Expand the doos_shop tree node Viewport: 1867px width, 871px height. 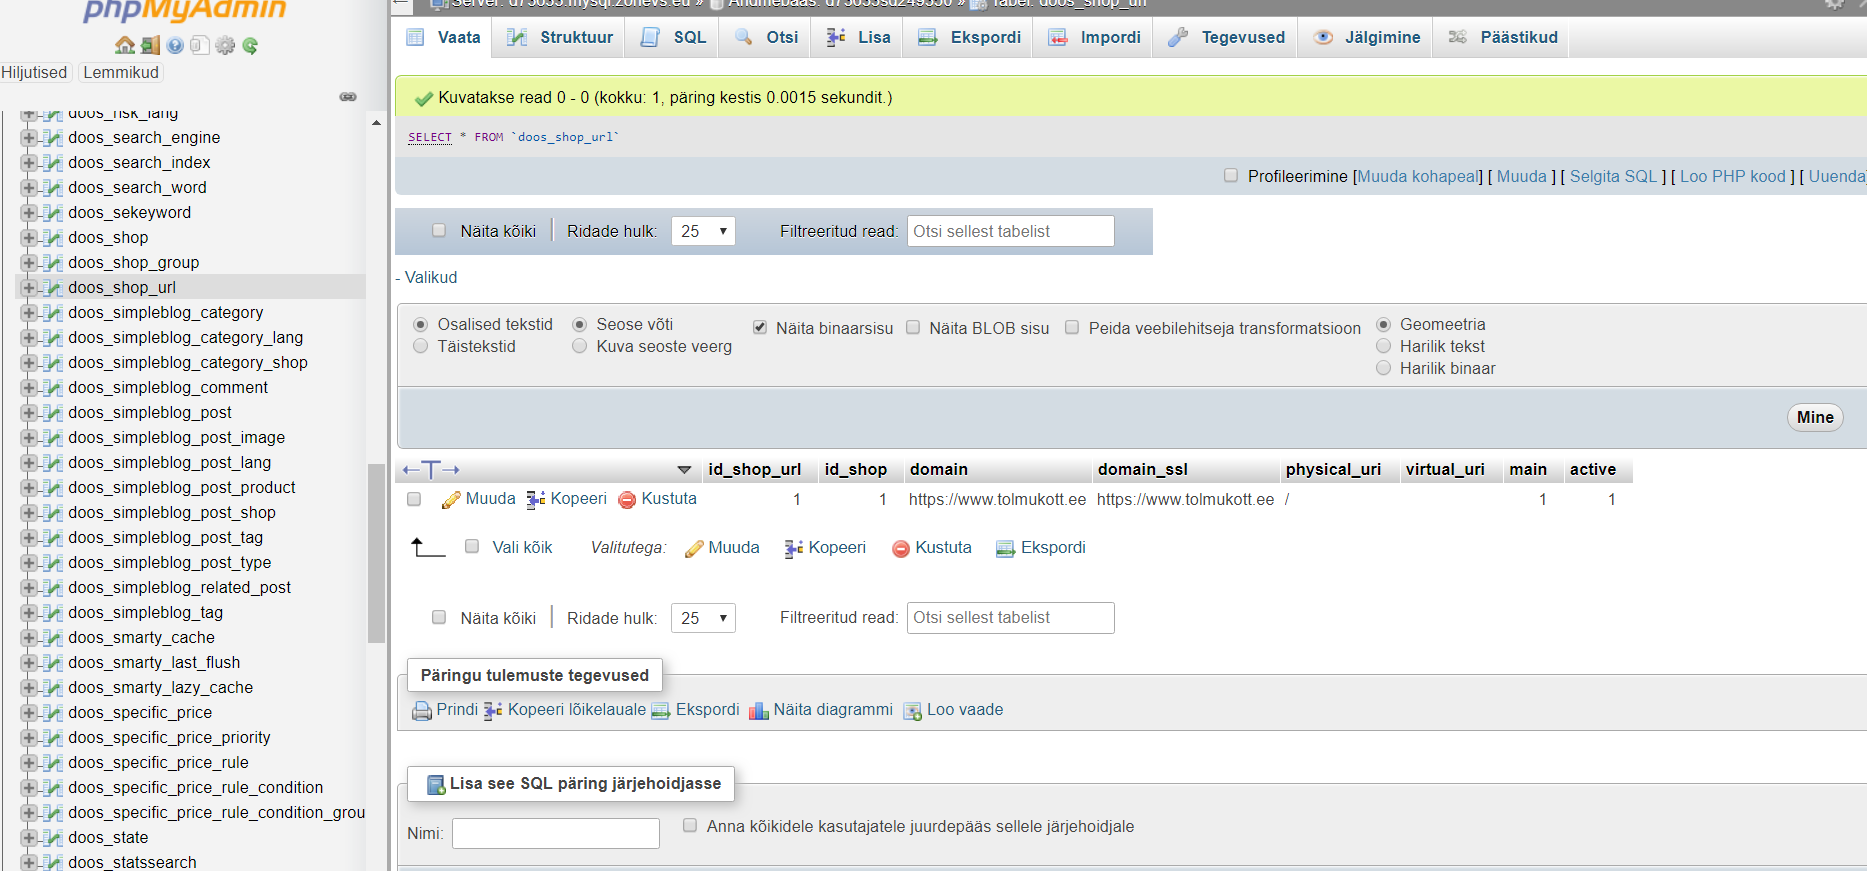(x=29, y=237)
